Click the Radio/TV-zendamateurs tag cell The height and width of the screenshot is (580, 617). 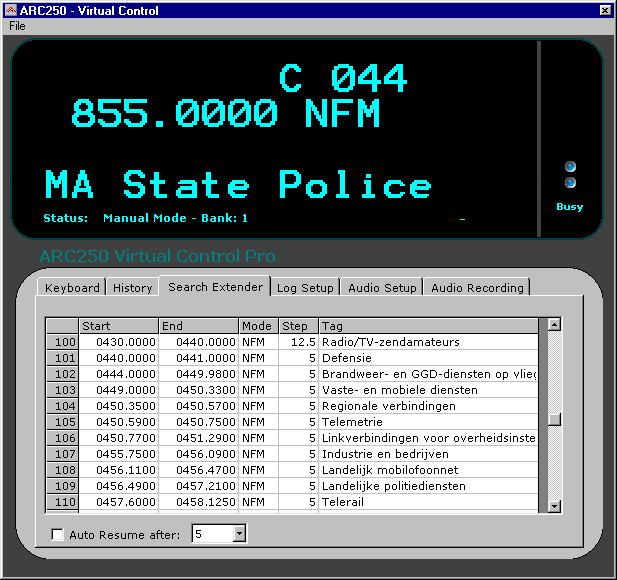pyautogui.click(x=429, y=342)
